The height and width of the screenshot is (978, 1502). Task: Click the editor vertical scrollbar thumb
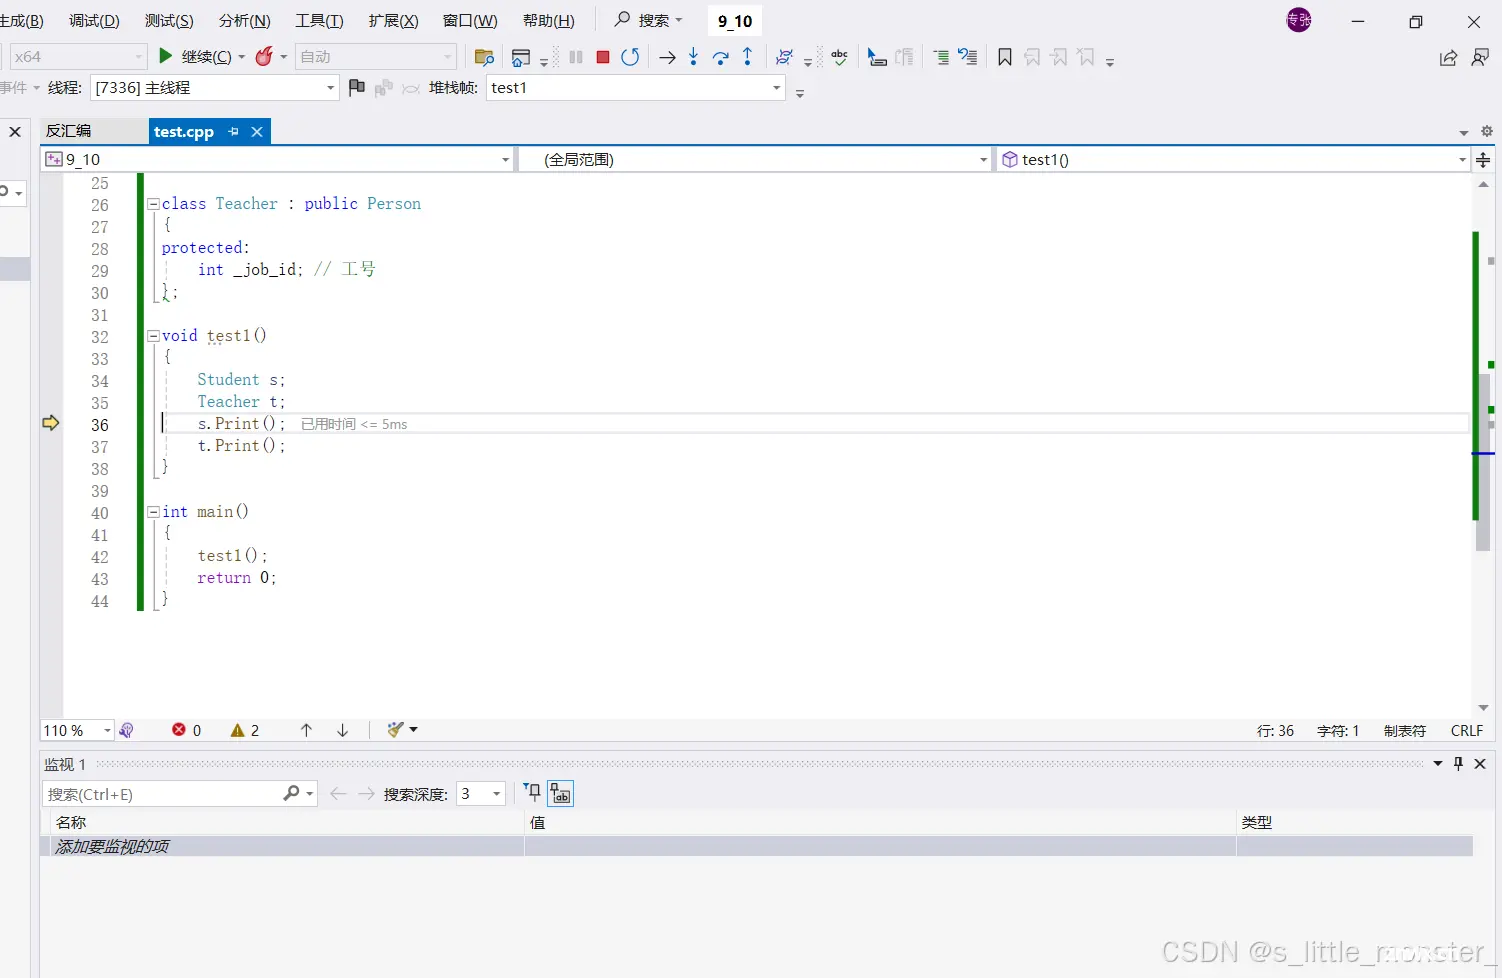click(x=1483, y=462)
